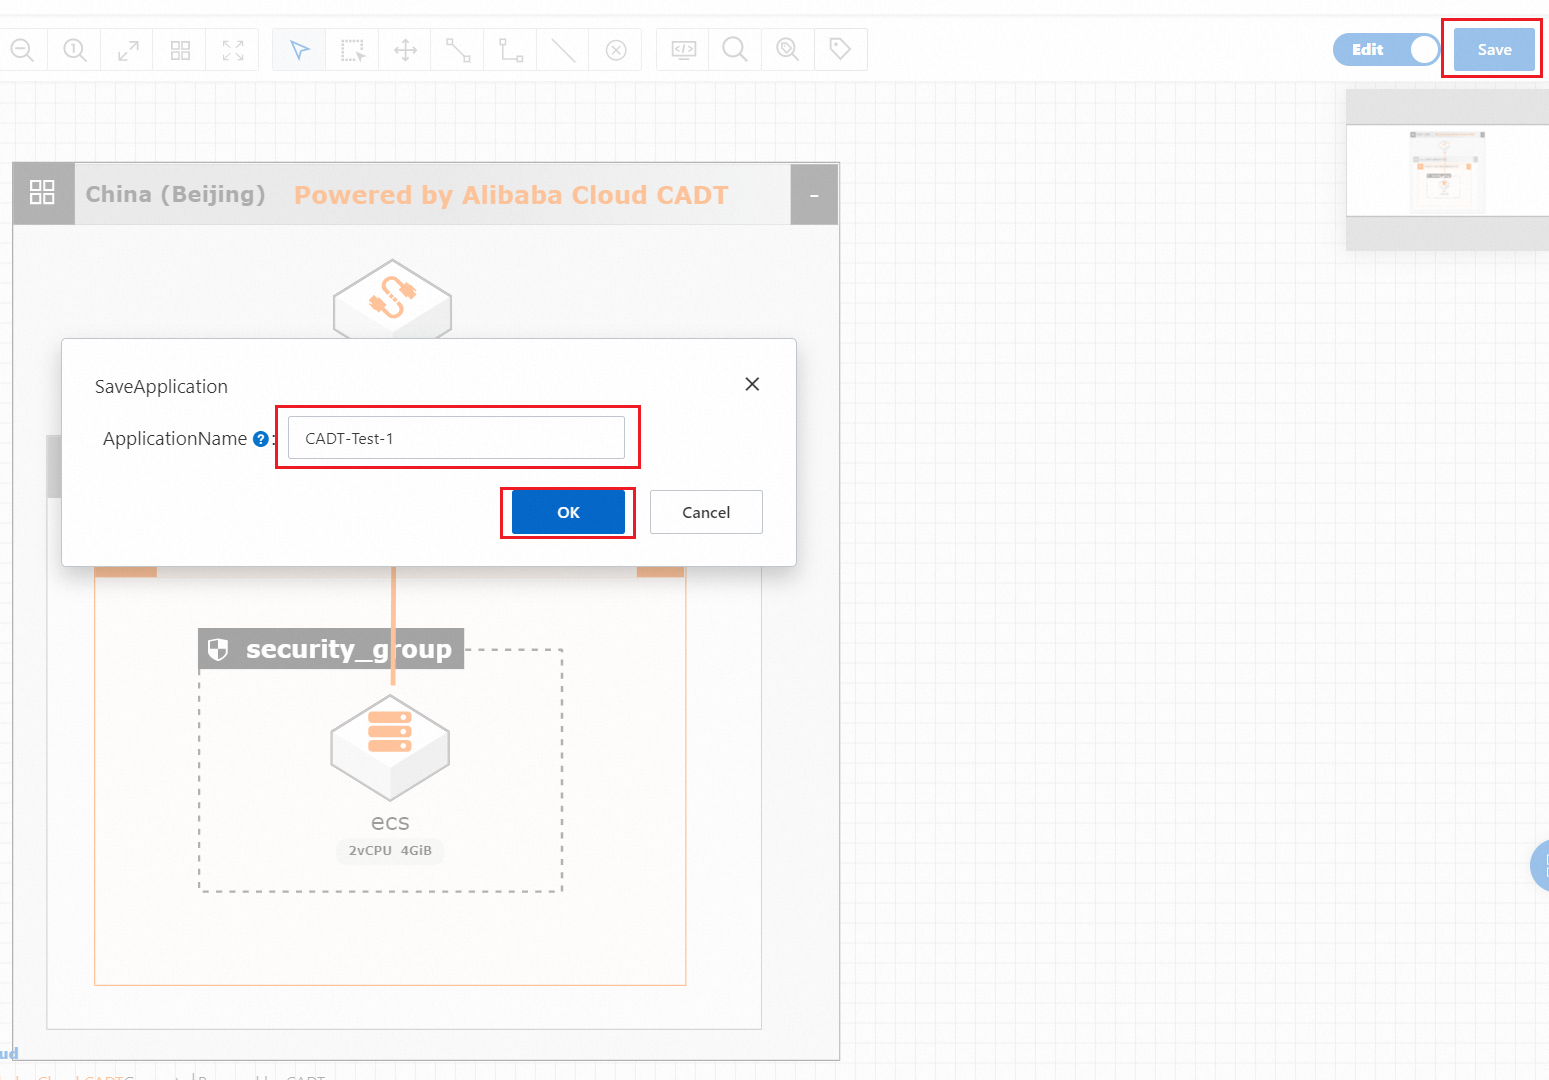Viewport: 1549px width, 1080px height.
Task: Click the tag search magnifier icon
Action: point(788,49)
